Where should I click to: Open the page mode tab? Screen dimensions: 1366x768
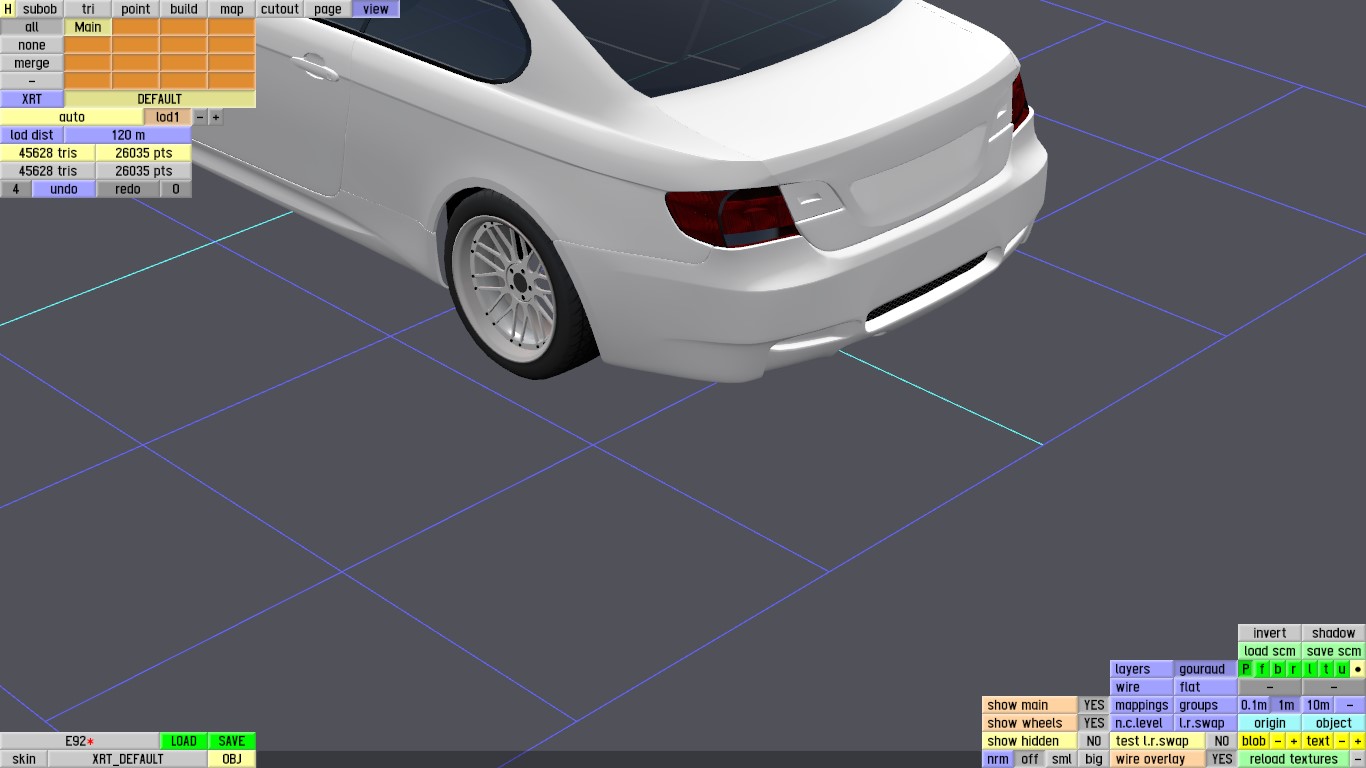click(x=328, y=9)
